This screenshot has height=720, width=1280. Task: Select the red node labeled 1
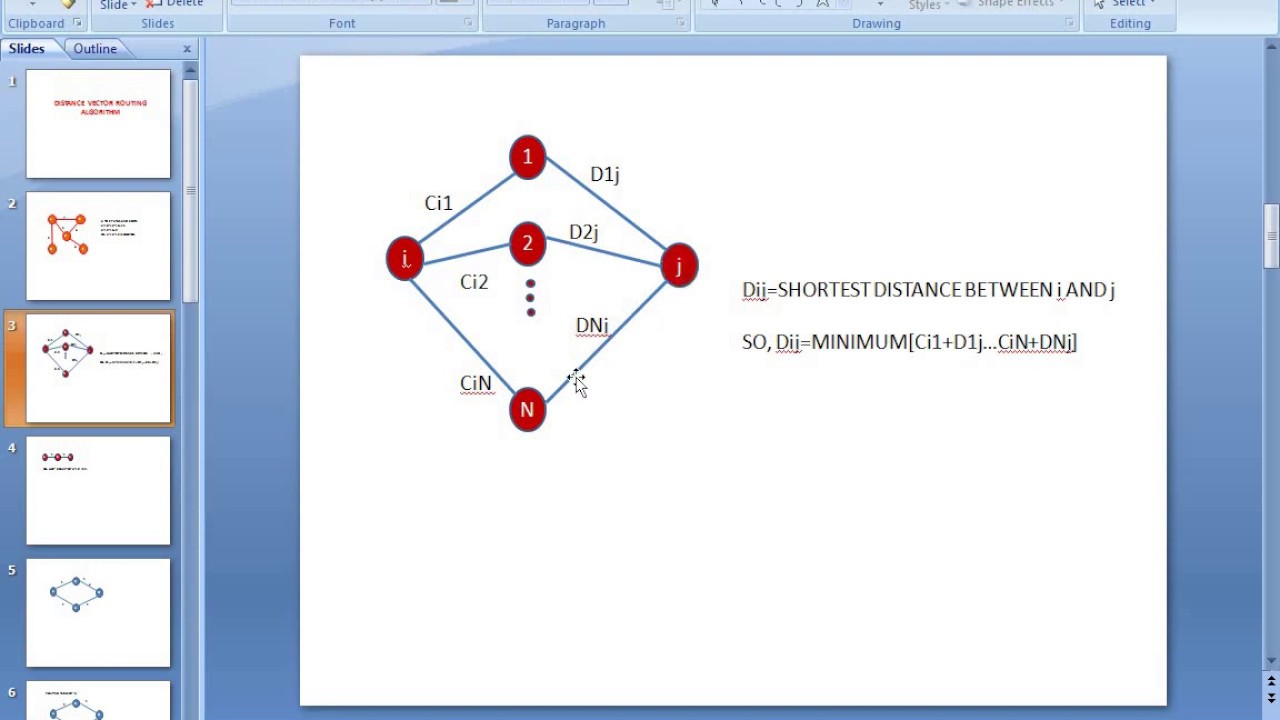(527, 157)
